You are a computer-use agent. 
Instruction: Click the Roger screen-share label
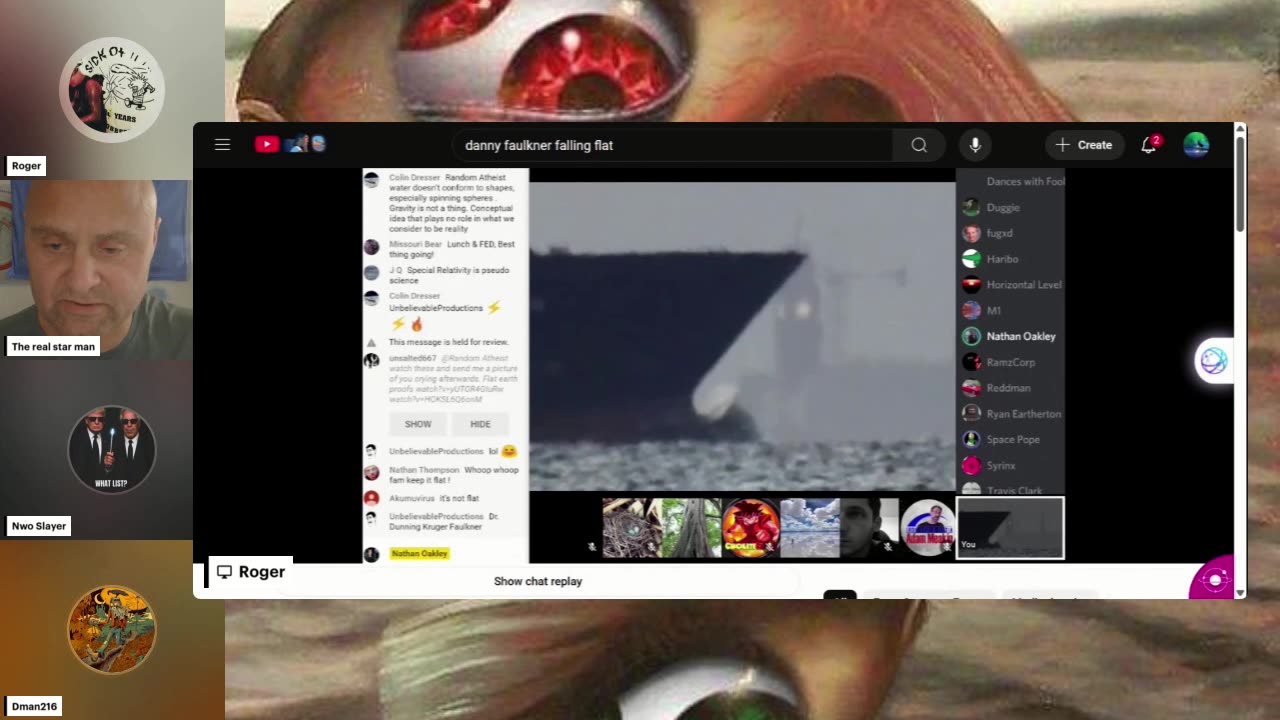tap(251, 572)
